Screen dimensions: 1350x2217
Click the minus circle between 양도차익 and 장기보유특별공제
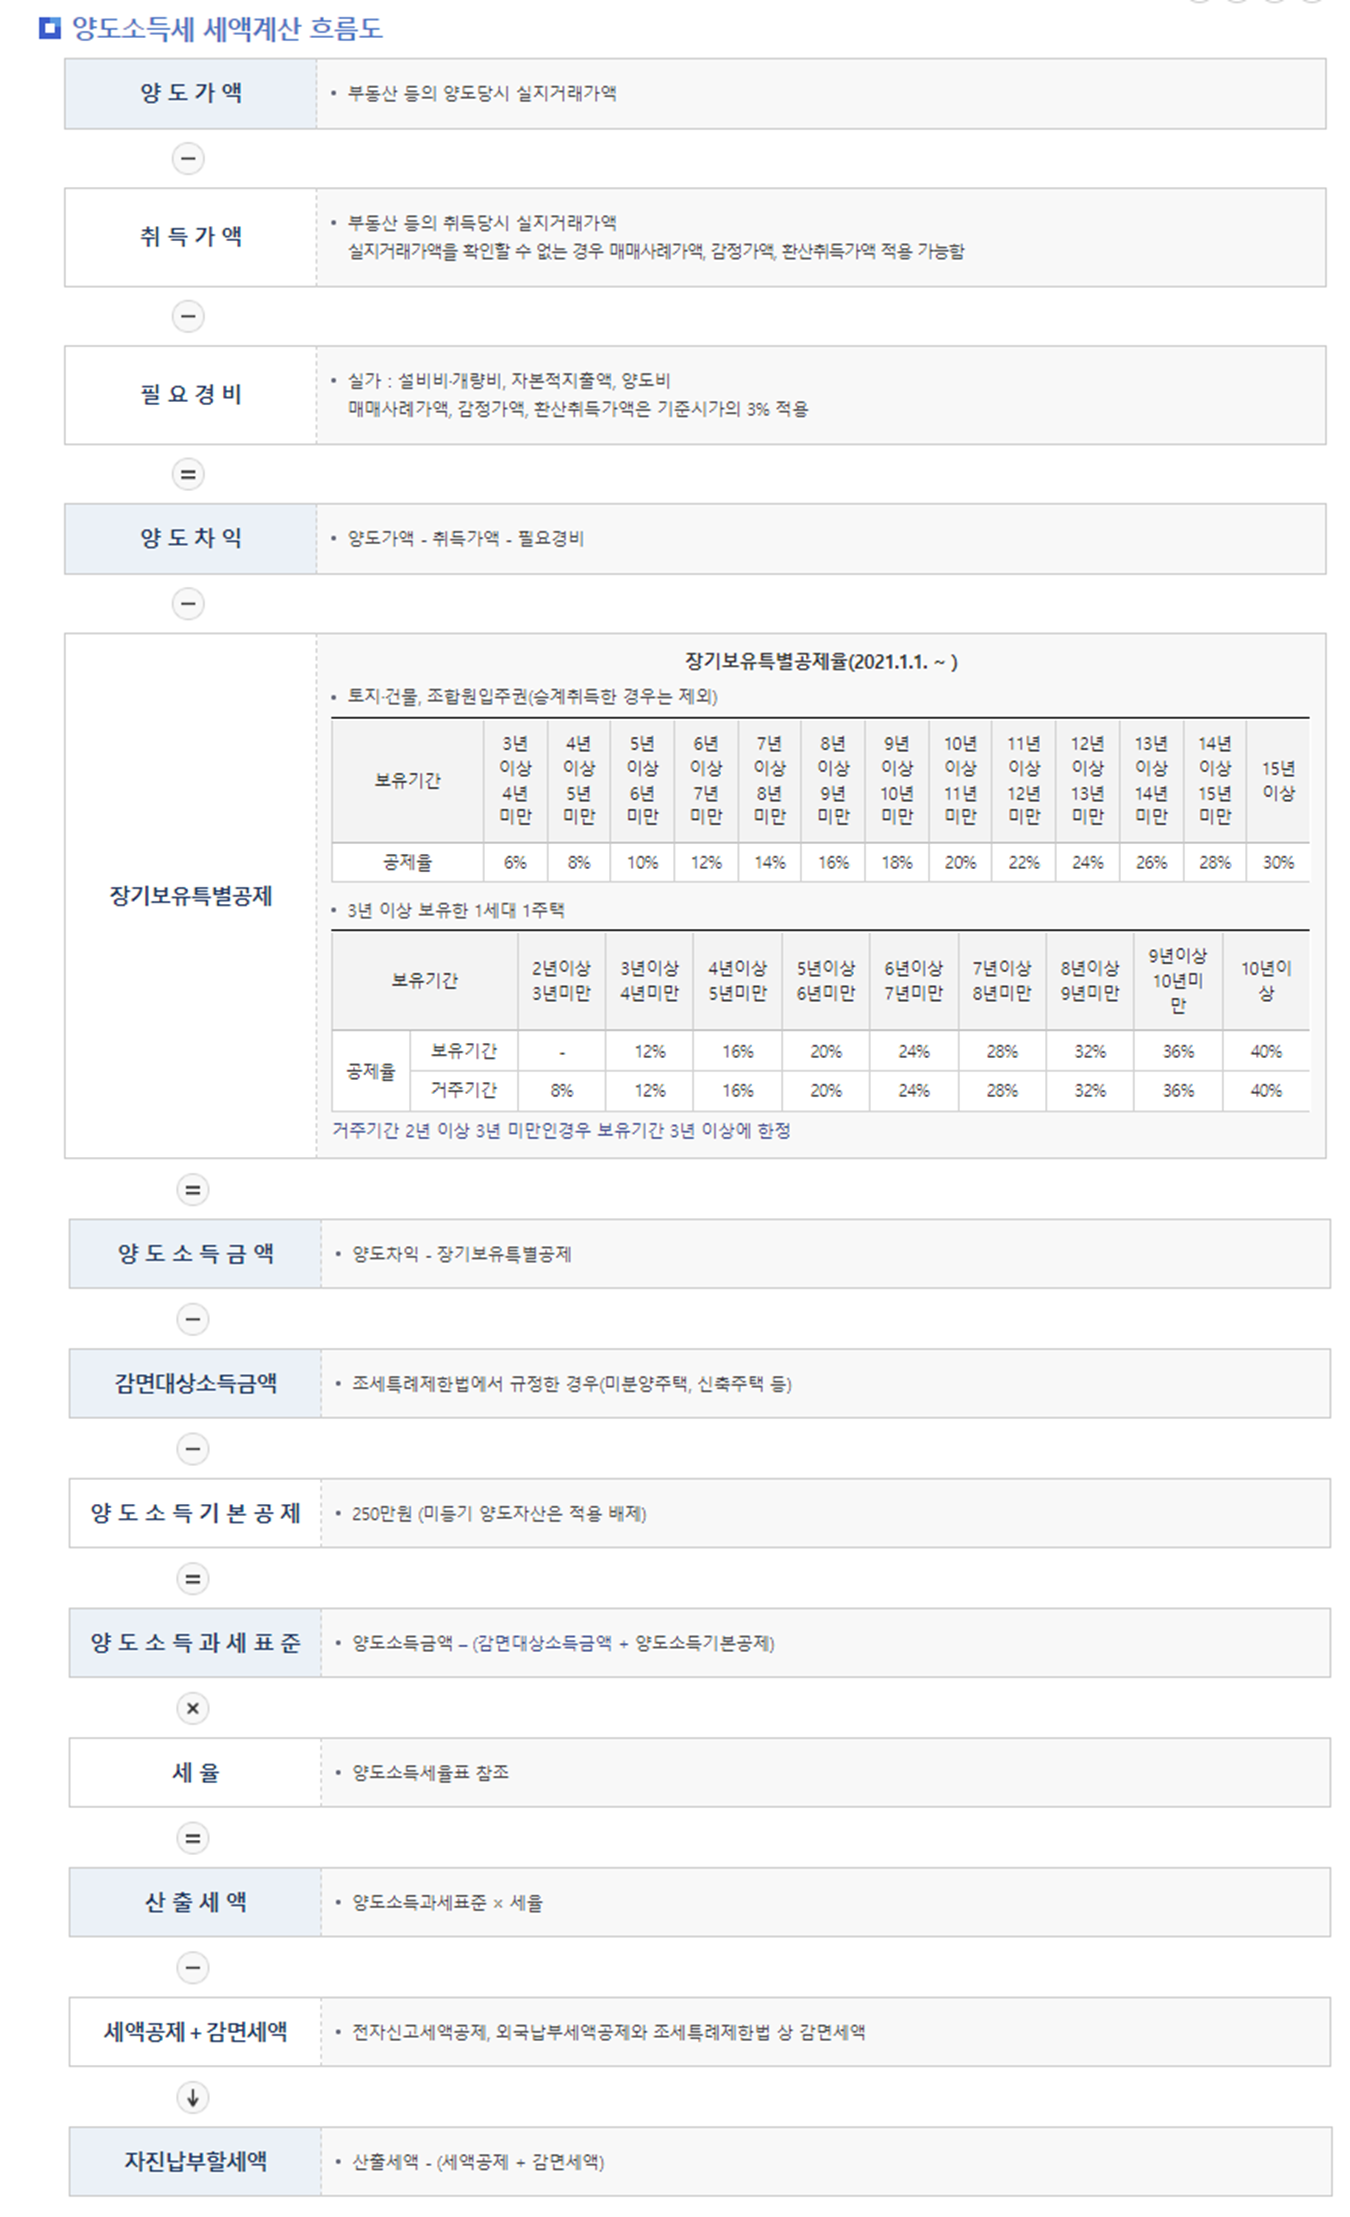pyautogui.click(x=188, y=603)
